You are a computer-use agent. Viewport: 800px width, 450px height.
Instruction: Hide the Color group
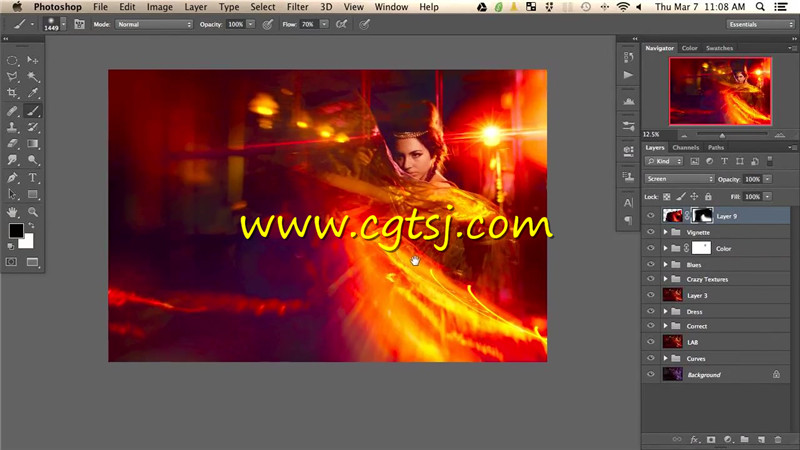point(651,248)
